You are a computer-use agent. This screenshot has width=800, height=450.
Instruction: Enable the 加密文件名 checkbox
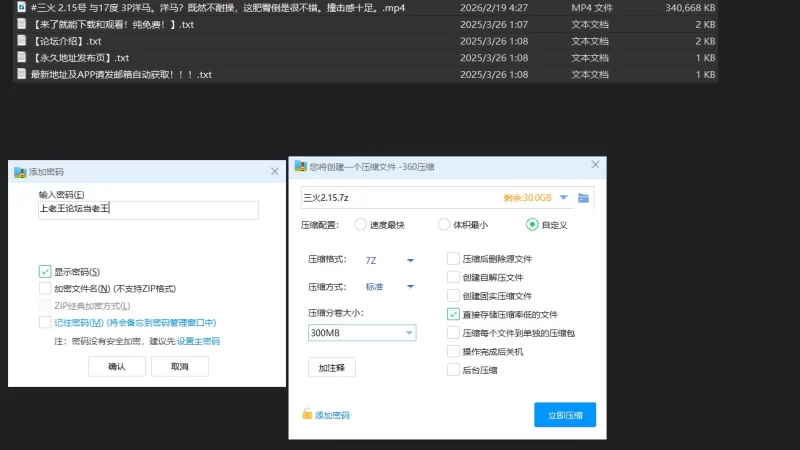point(45,288)
